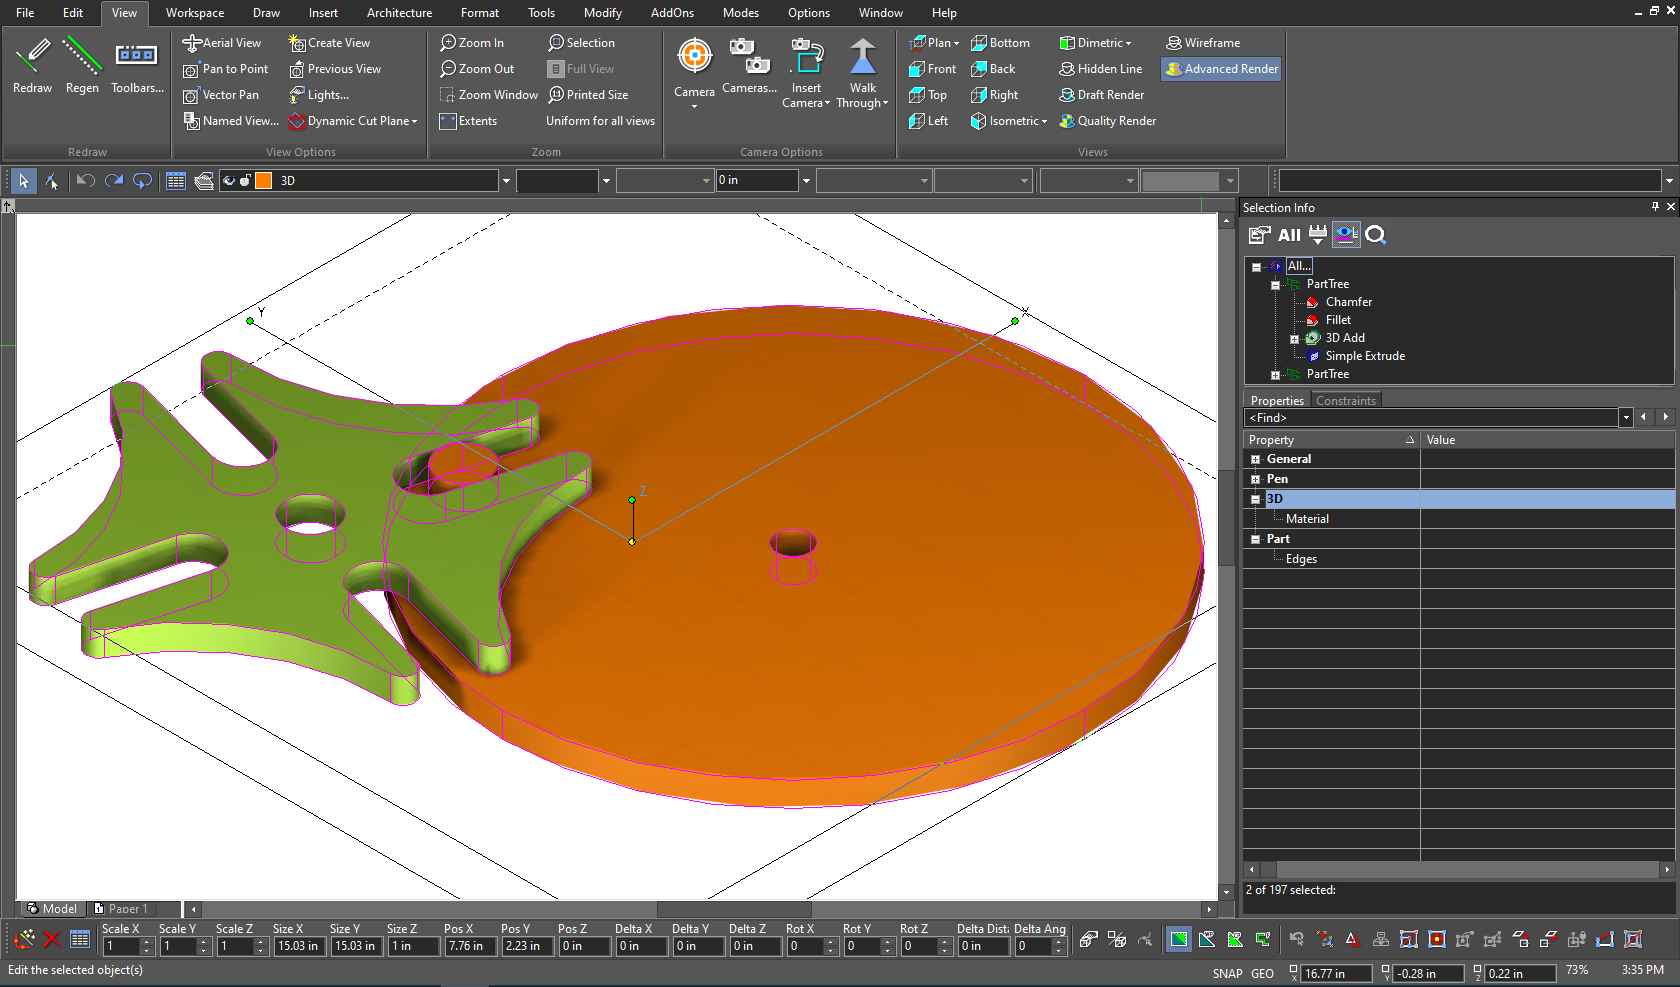Expand the General property group

(x=1255, y=459)
